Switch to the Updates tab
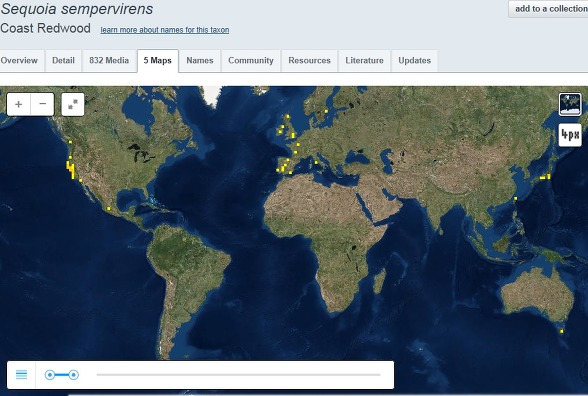 click(415, 61)
